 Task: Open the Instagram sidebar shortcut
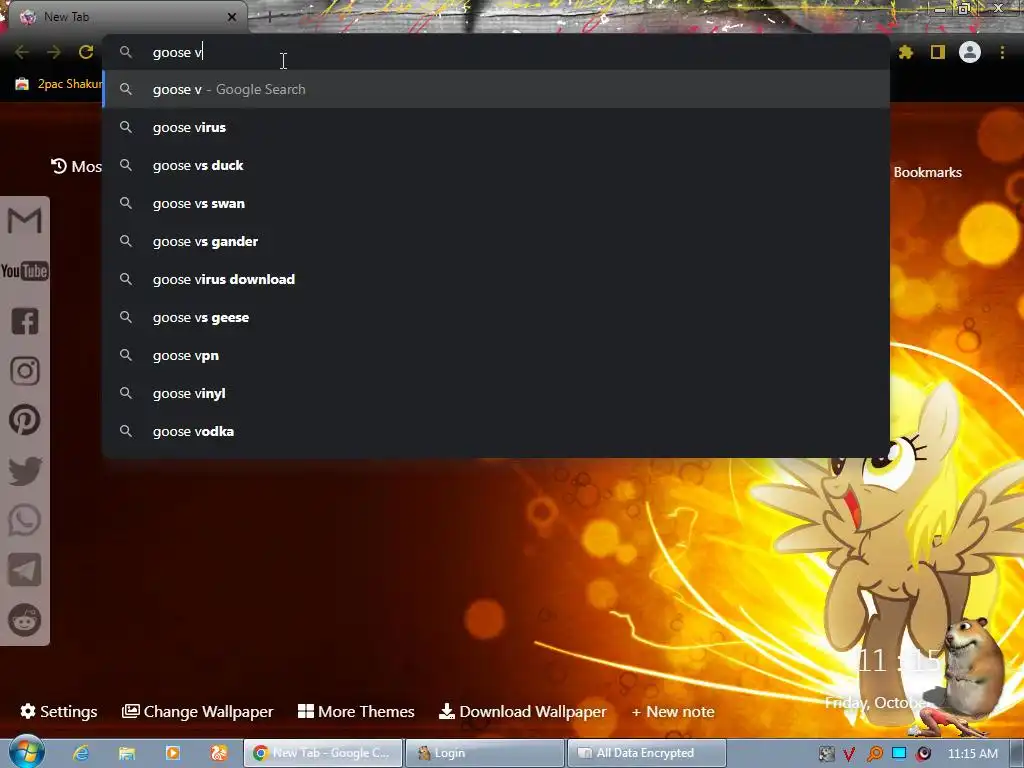[x=25, y=371]
